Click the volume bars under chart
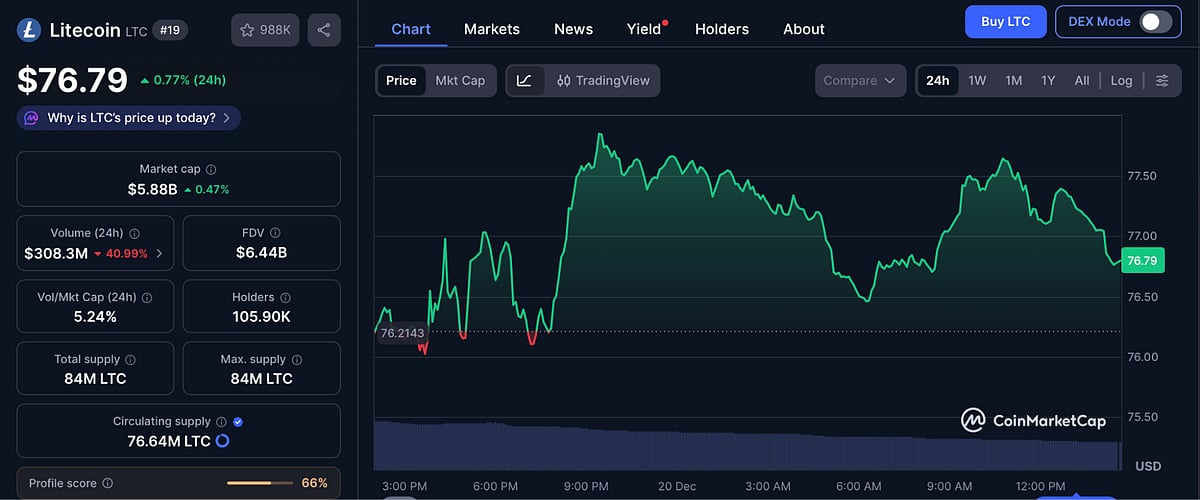 coord(748,446)
